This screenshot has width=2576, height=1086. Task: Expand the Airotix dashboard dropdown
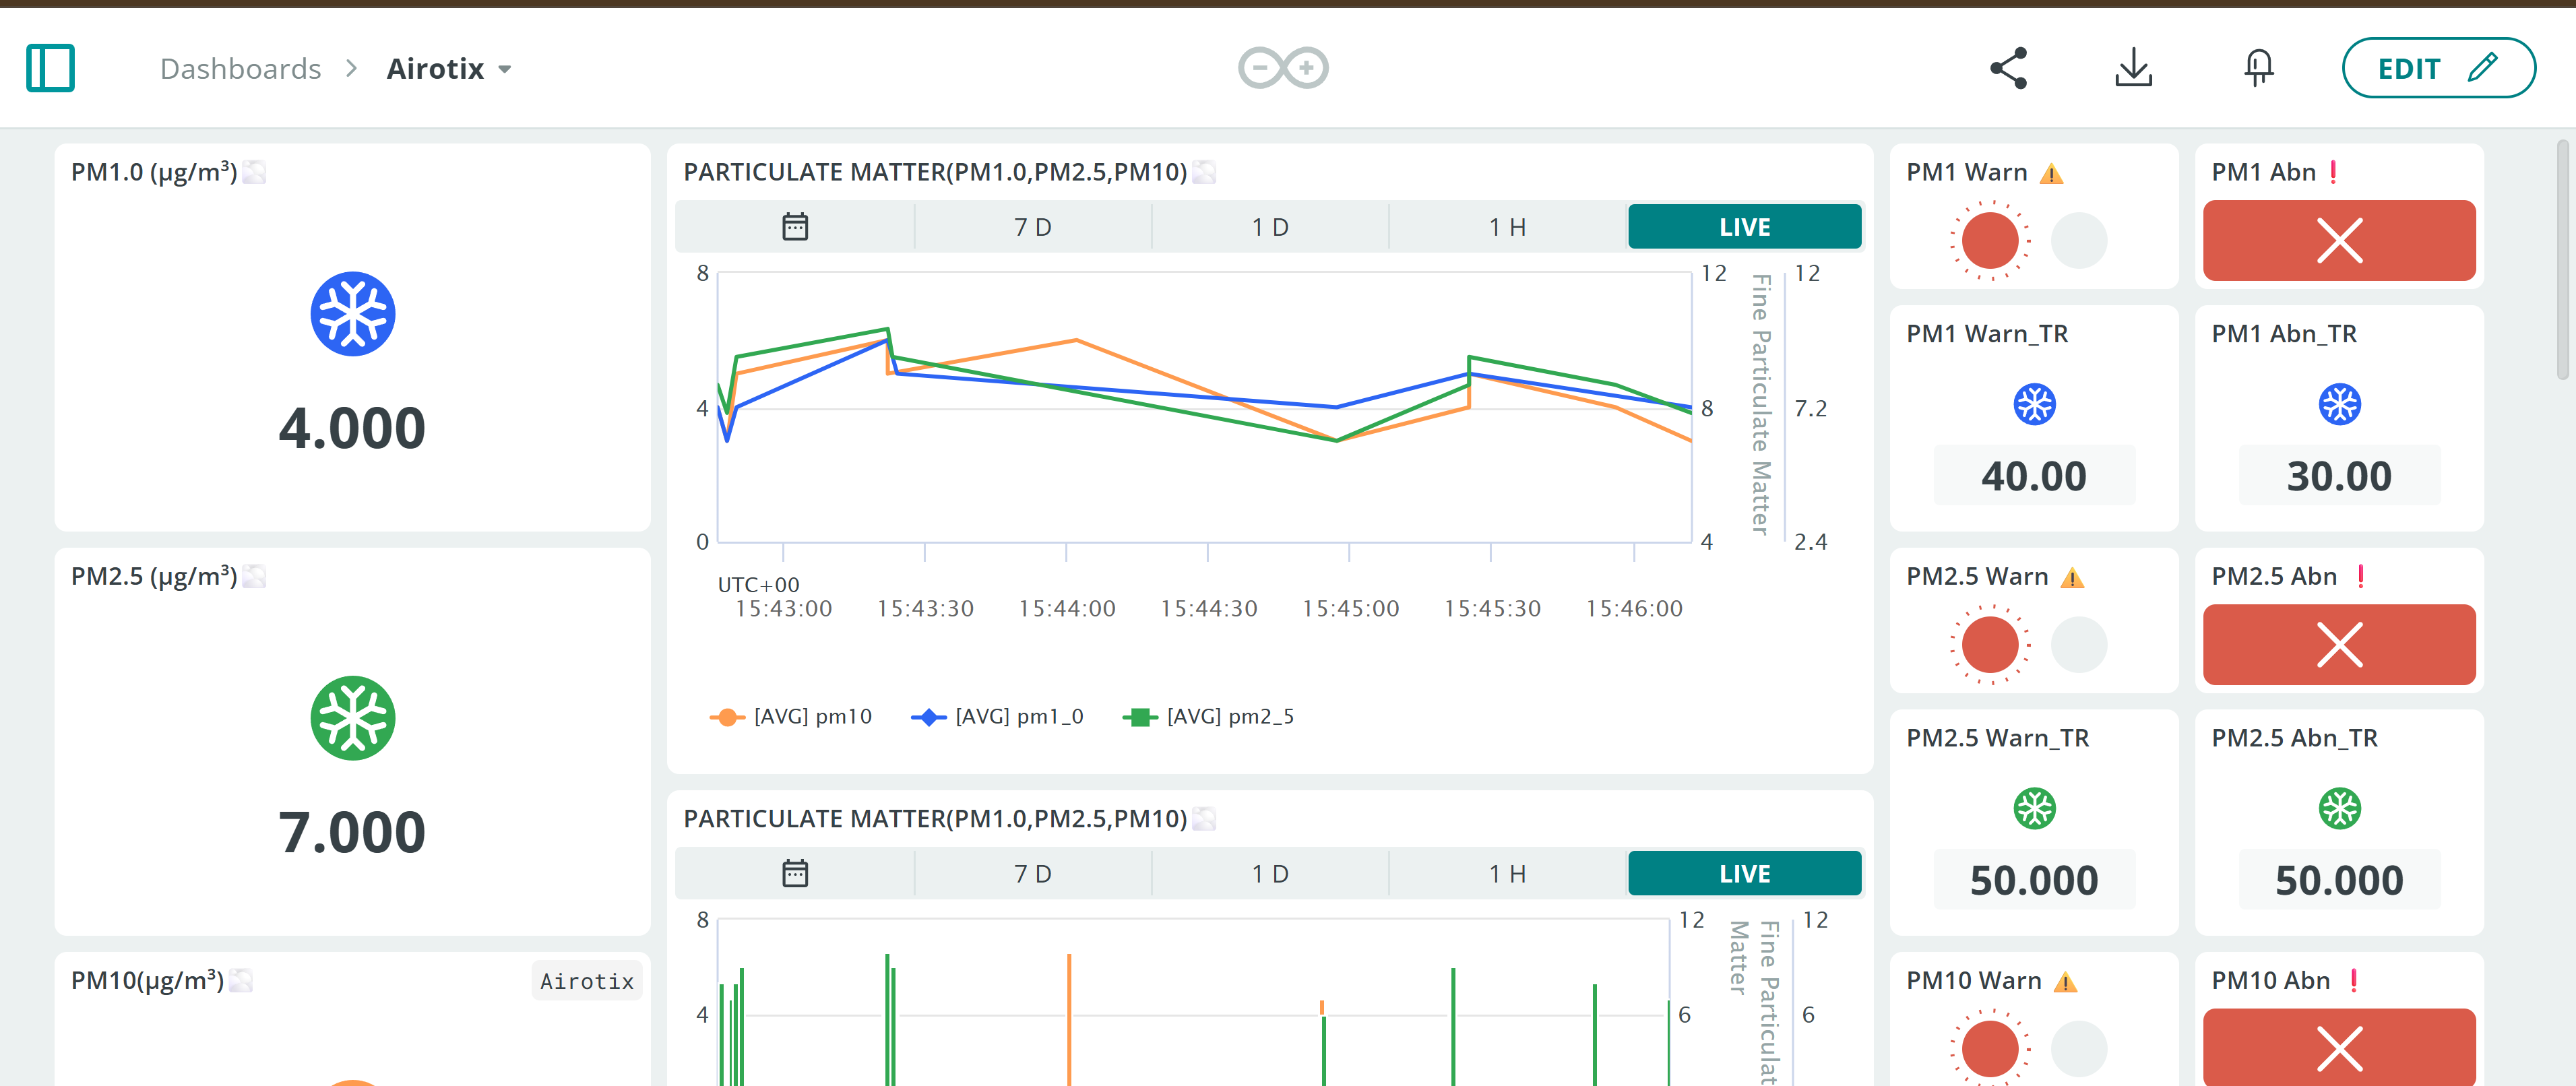coord(505,69)
